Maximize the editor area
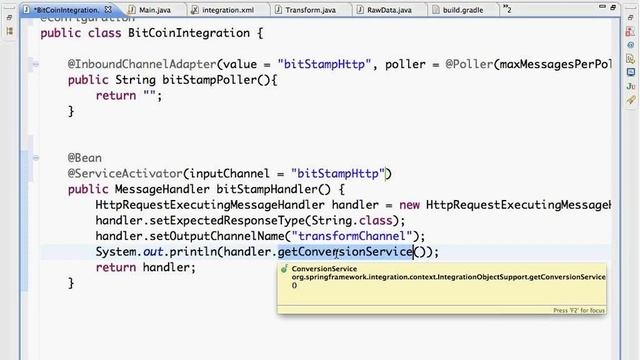Viewport: 640px width, 360px height. coord(613,7)
